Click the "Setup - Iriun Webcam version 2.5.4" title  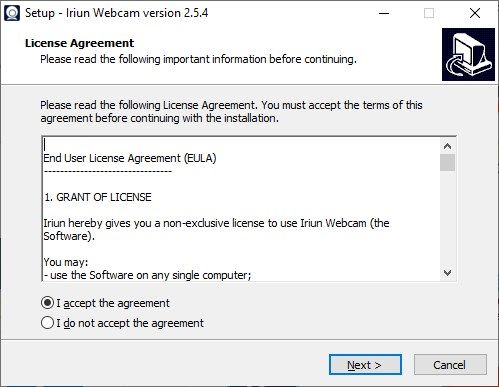pyautogui.click(x=117, y=13)
